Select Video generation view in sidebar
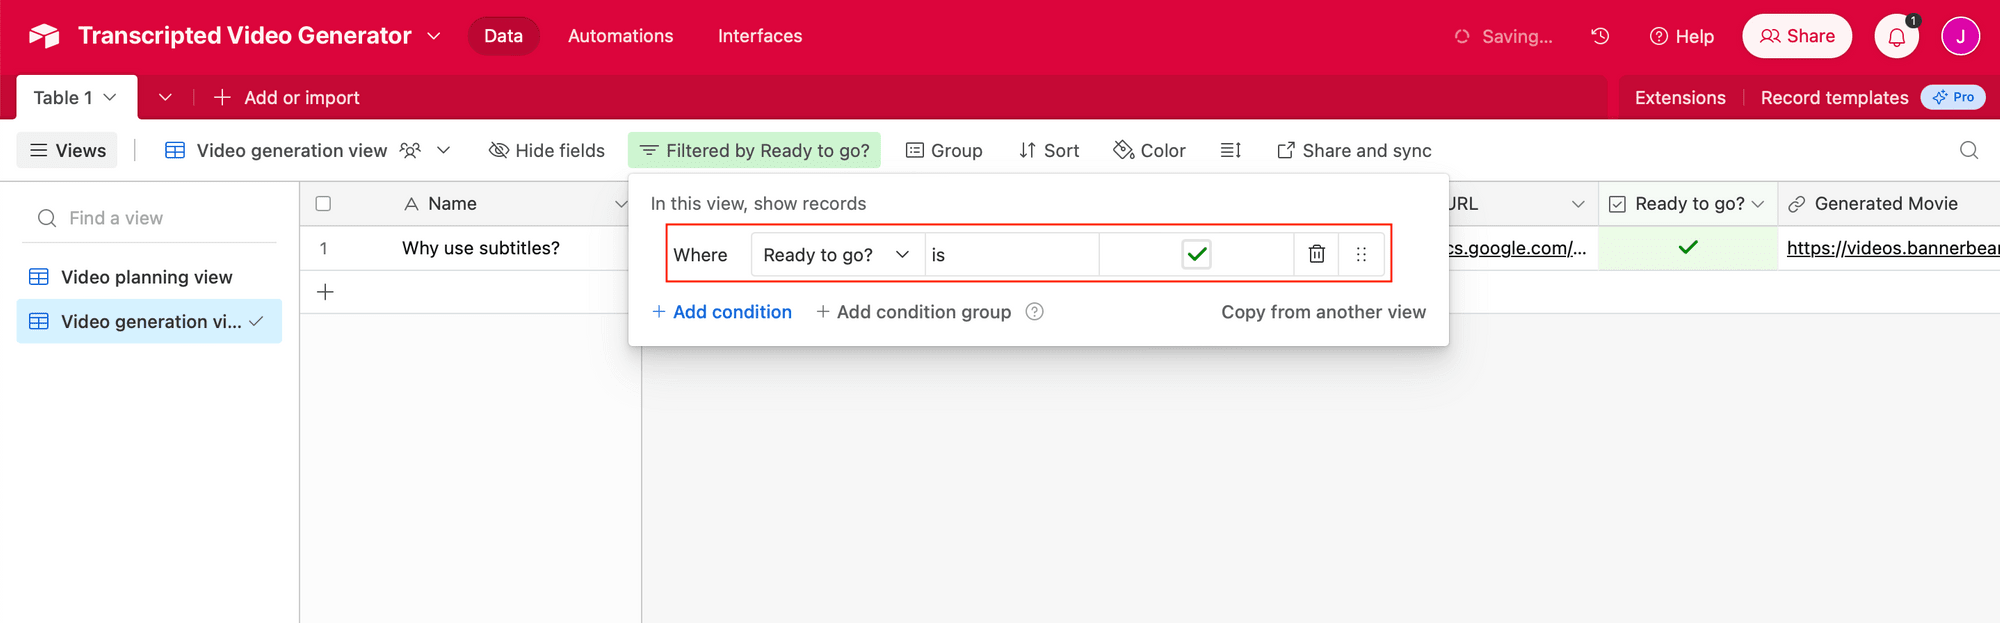The width and height of the screenshot is (2000, 623). coord(149,321)
